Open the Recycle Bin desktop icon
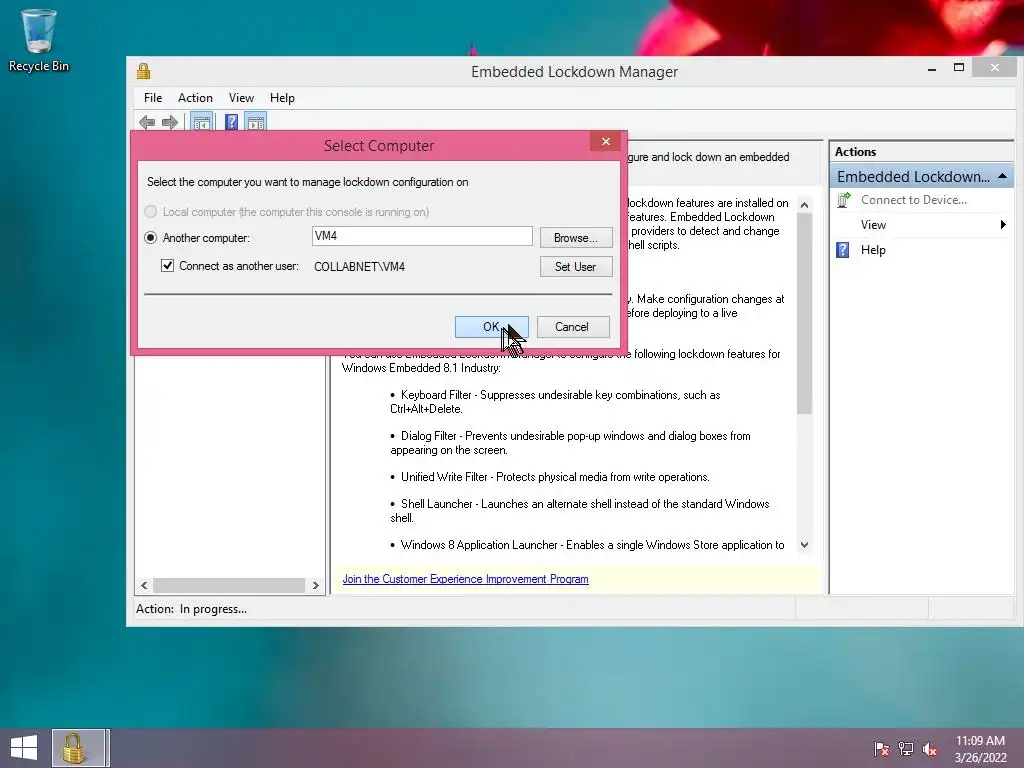The image size is (1024, 768). point(39,40)
